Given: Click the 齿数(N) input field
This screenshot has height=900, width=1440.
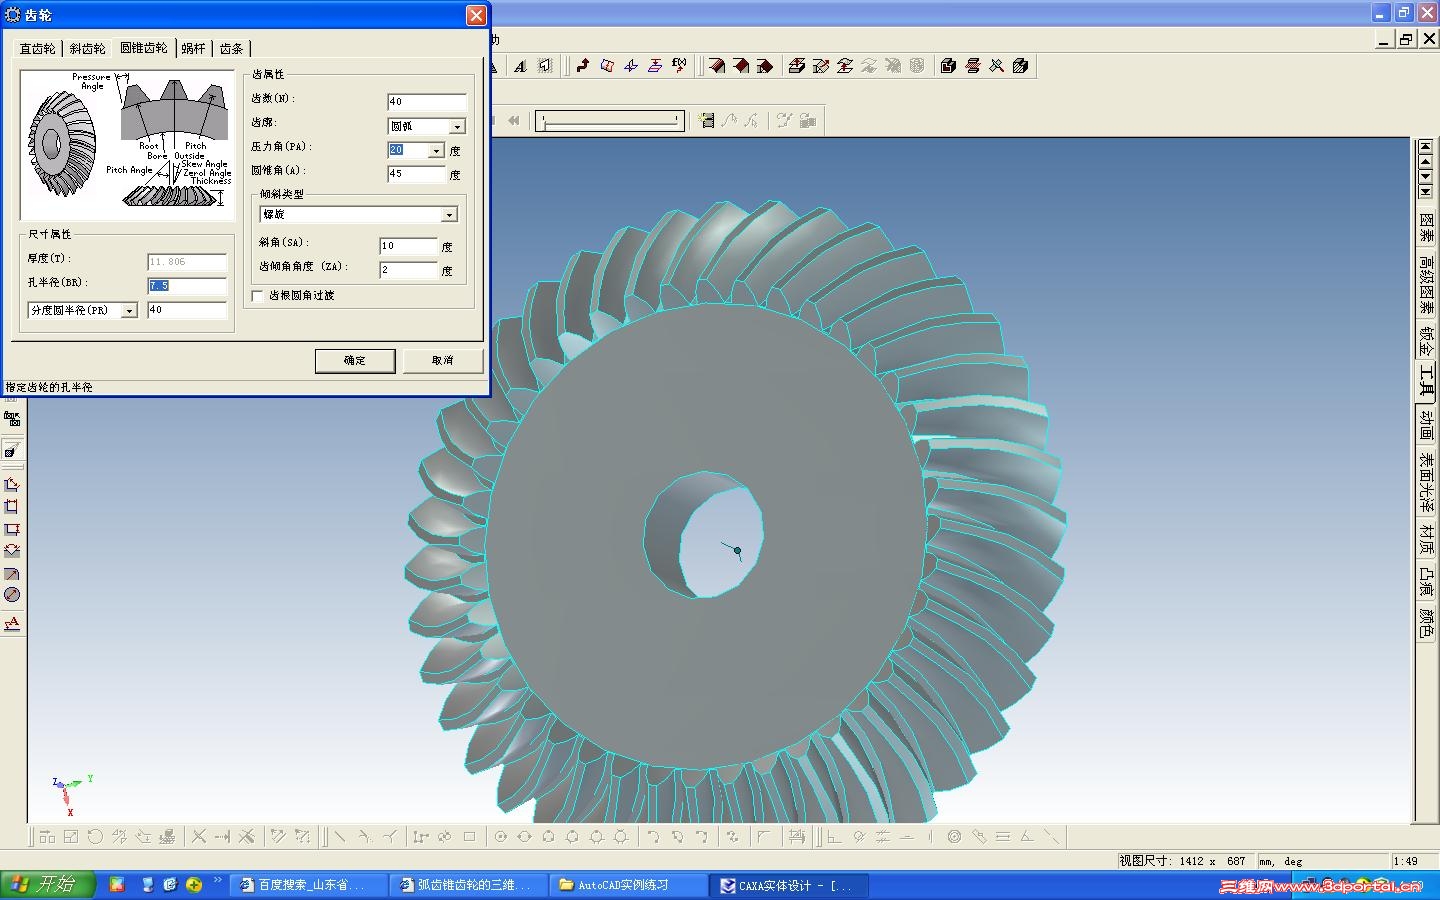Looking at the screenshot, I should [x=427, y=102].
